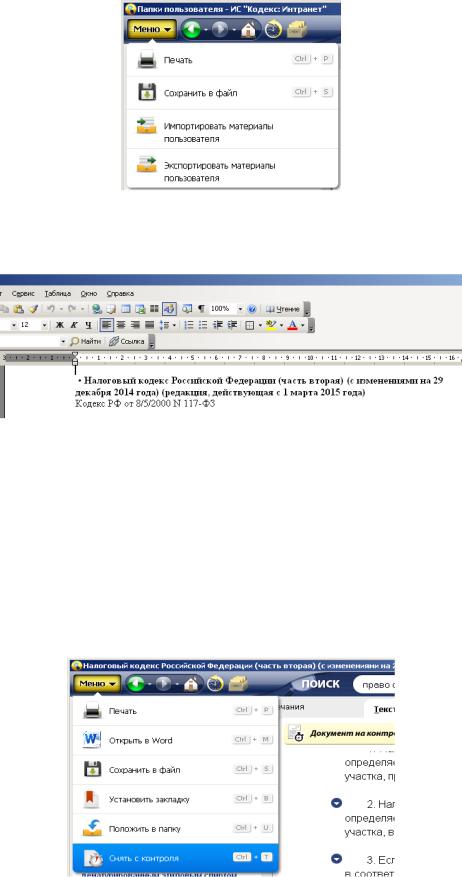Open the Highlight color dropdown arrow
Viewport: 462px width, 877px height.
point(281,325)
